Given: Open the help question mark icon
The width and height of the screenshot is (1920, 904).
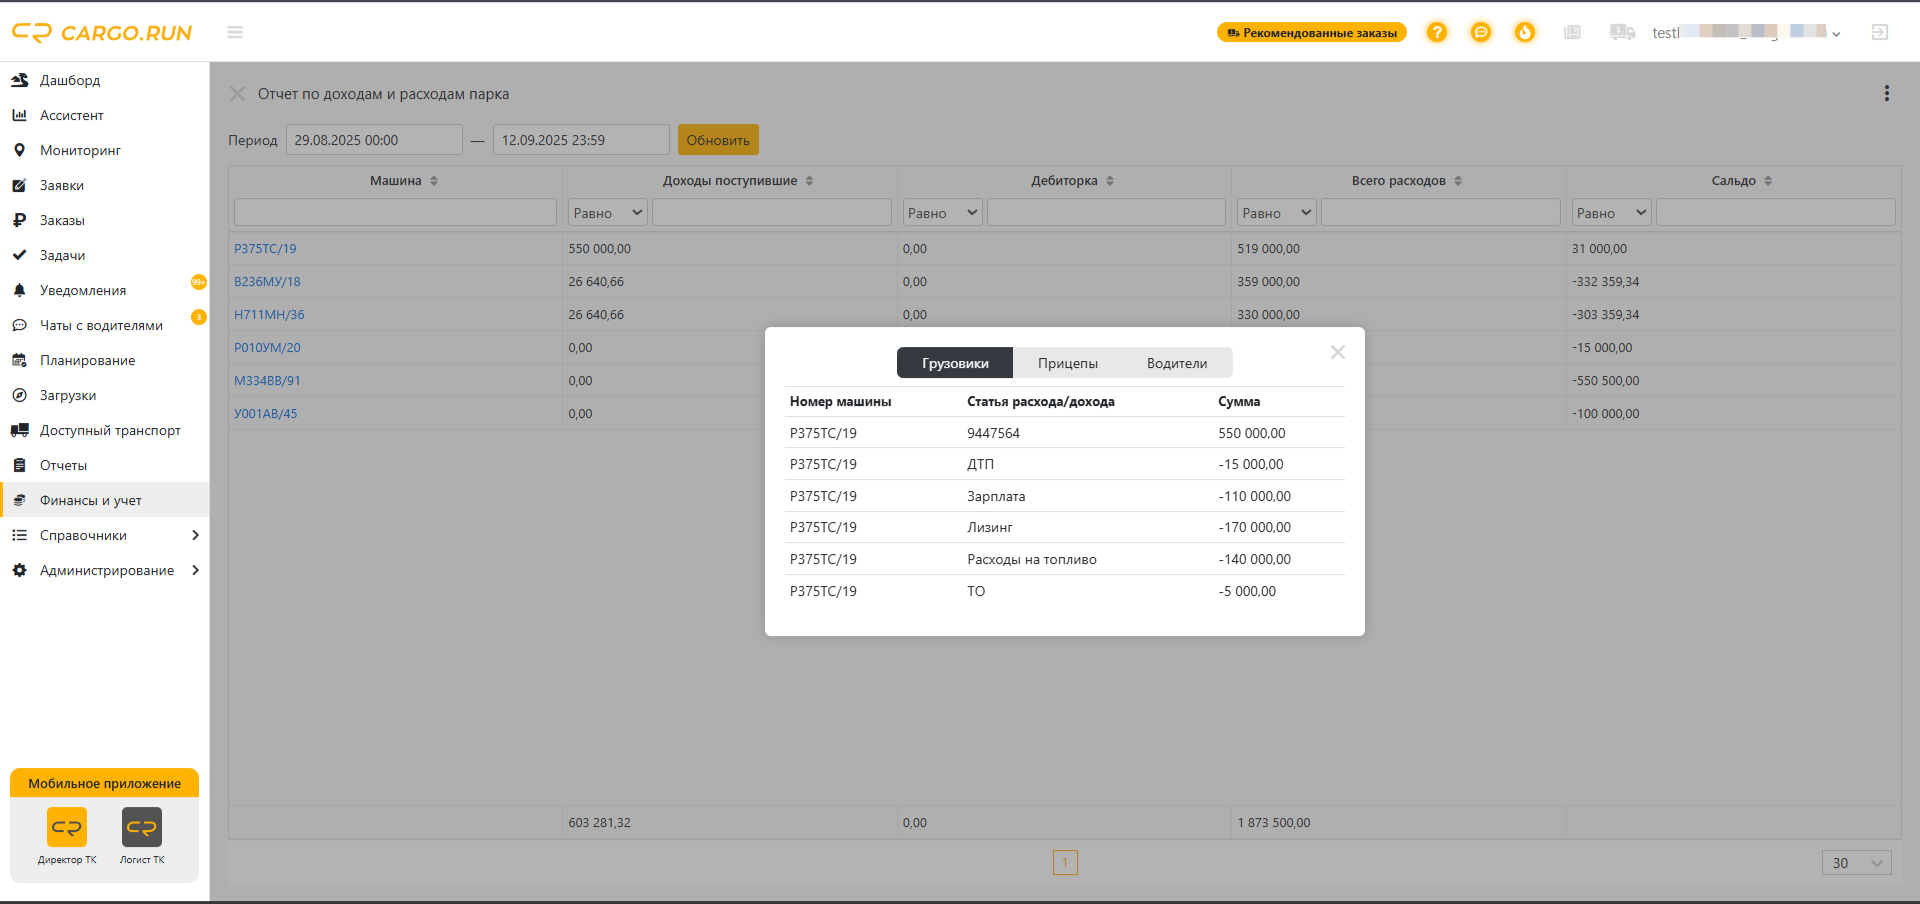Looking at the screenshot, I should click(1437, 32).
